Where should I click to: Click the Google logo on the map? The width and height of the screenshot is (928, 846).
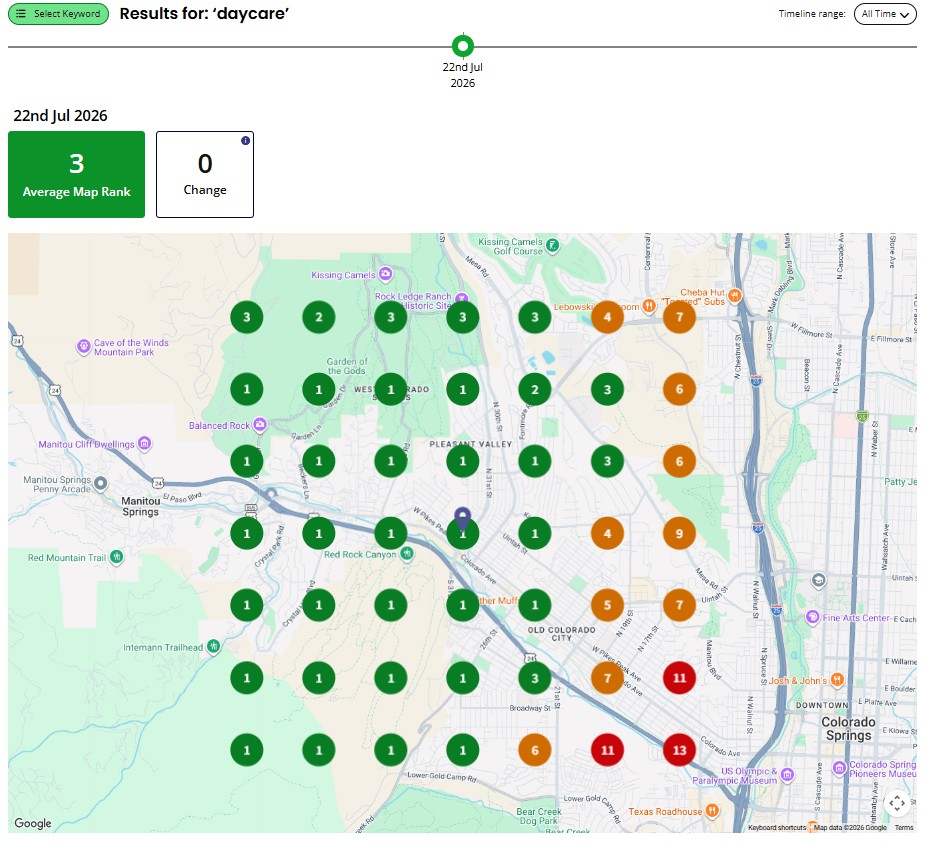tap(33, 823)
